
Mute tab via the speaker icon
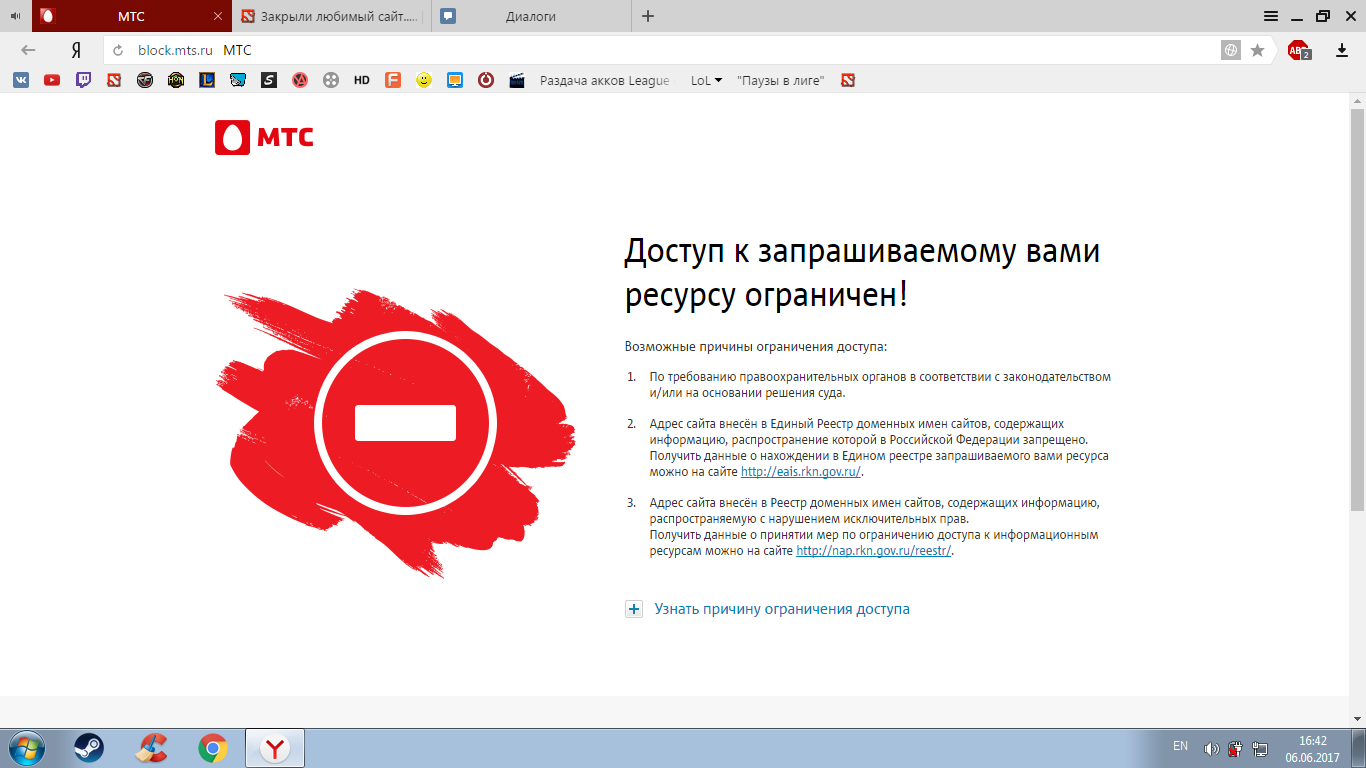coord(16,16)
